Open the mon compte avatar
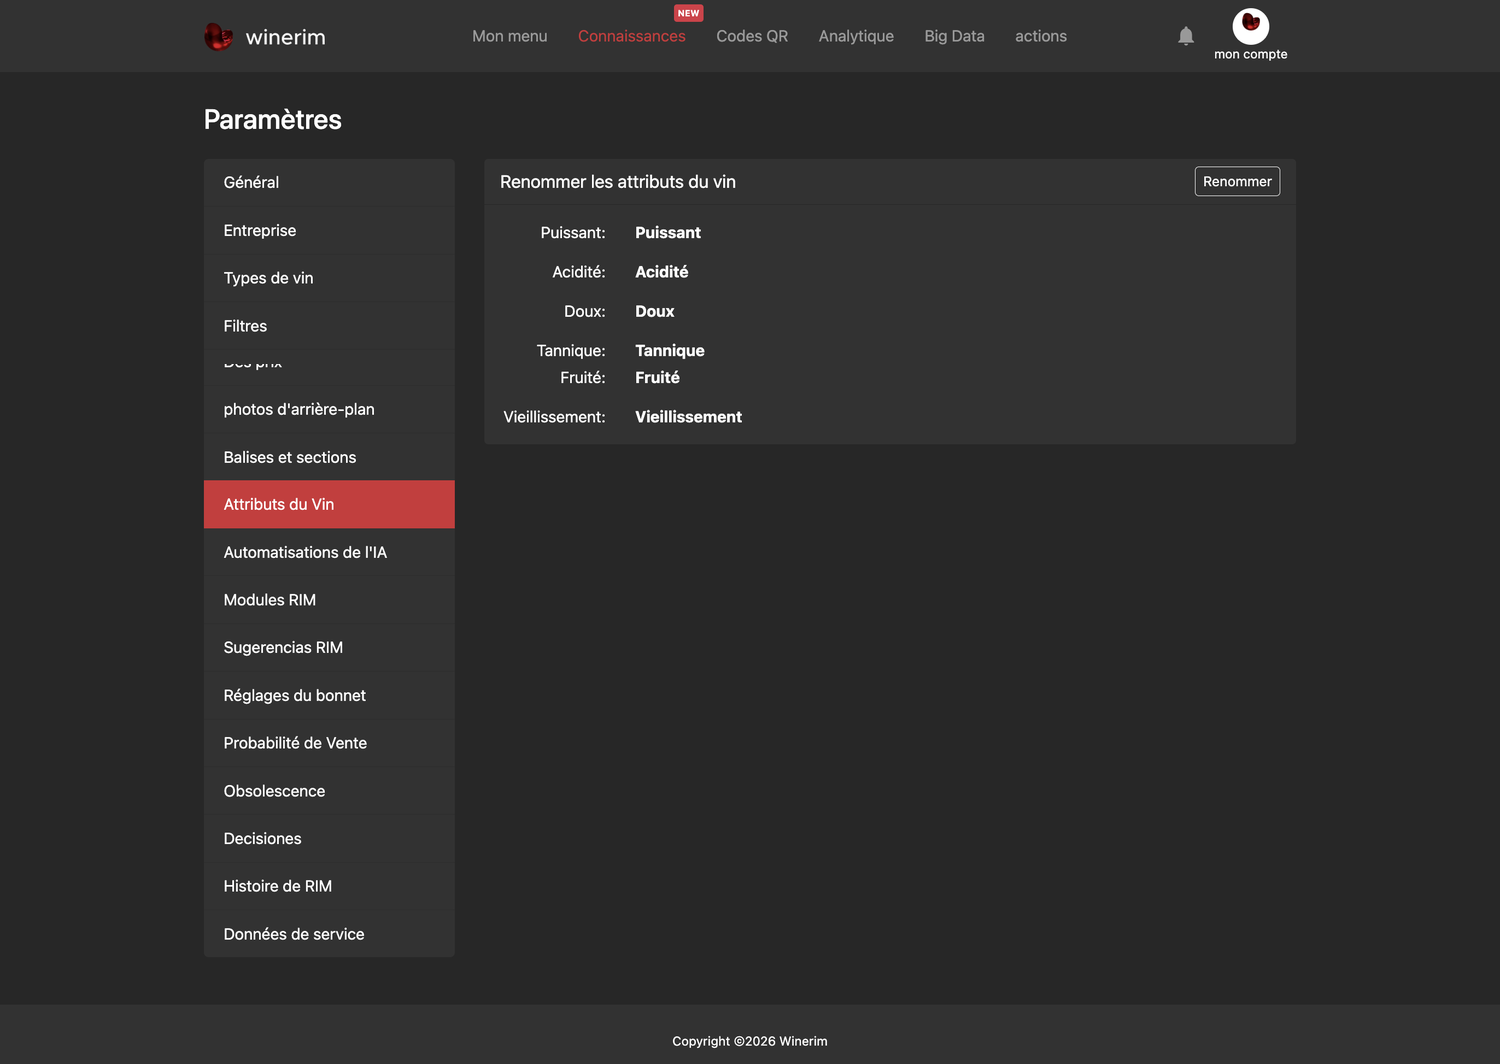 point(1250,25)
